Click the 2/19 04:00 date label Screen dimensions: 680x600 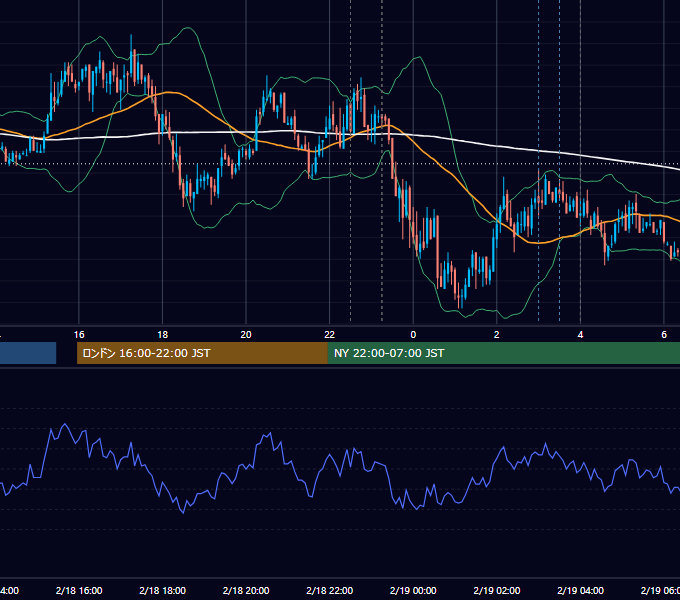[x=581, y=590]
